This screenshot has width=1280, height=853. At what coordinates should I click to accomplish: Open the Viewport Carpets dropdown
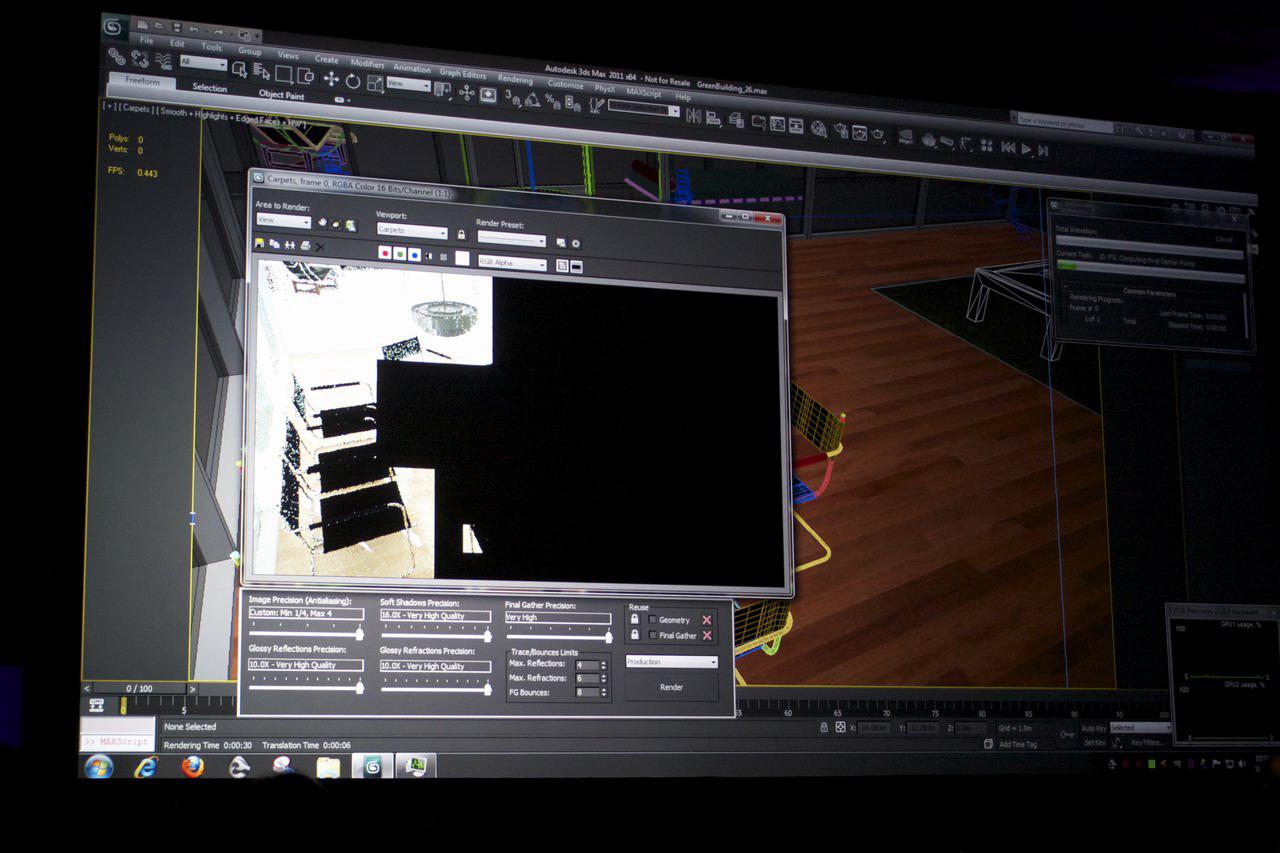coord(412,231)
